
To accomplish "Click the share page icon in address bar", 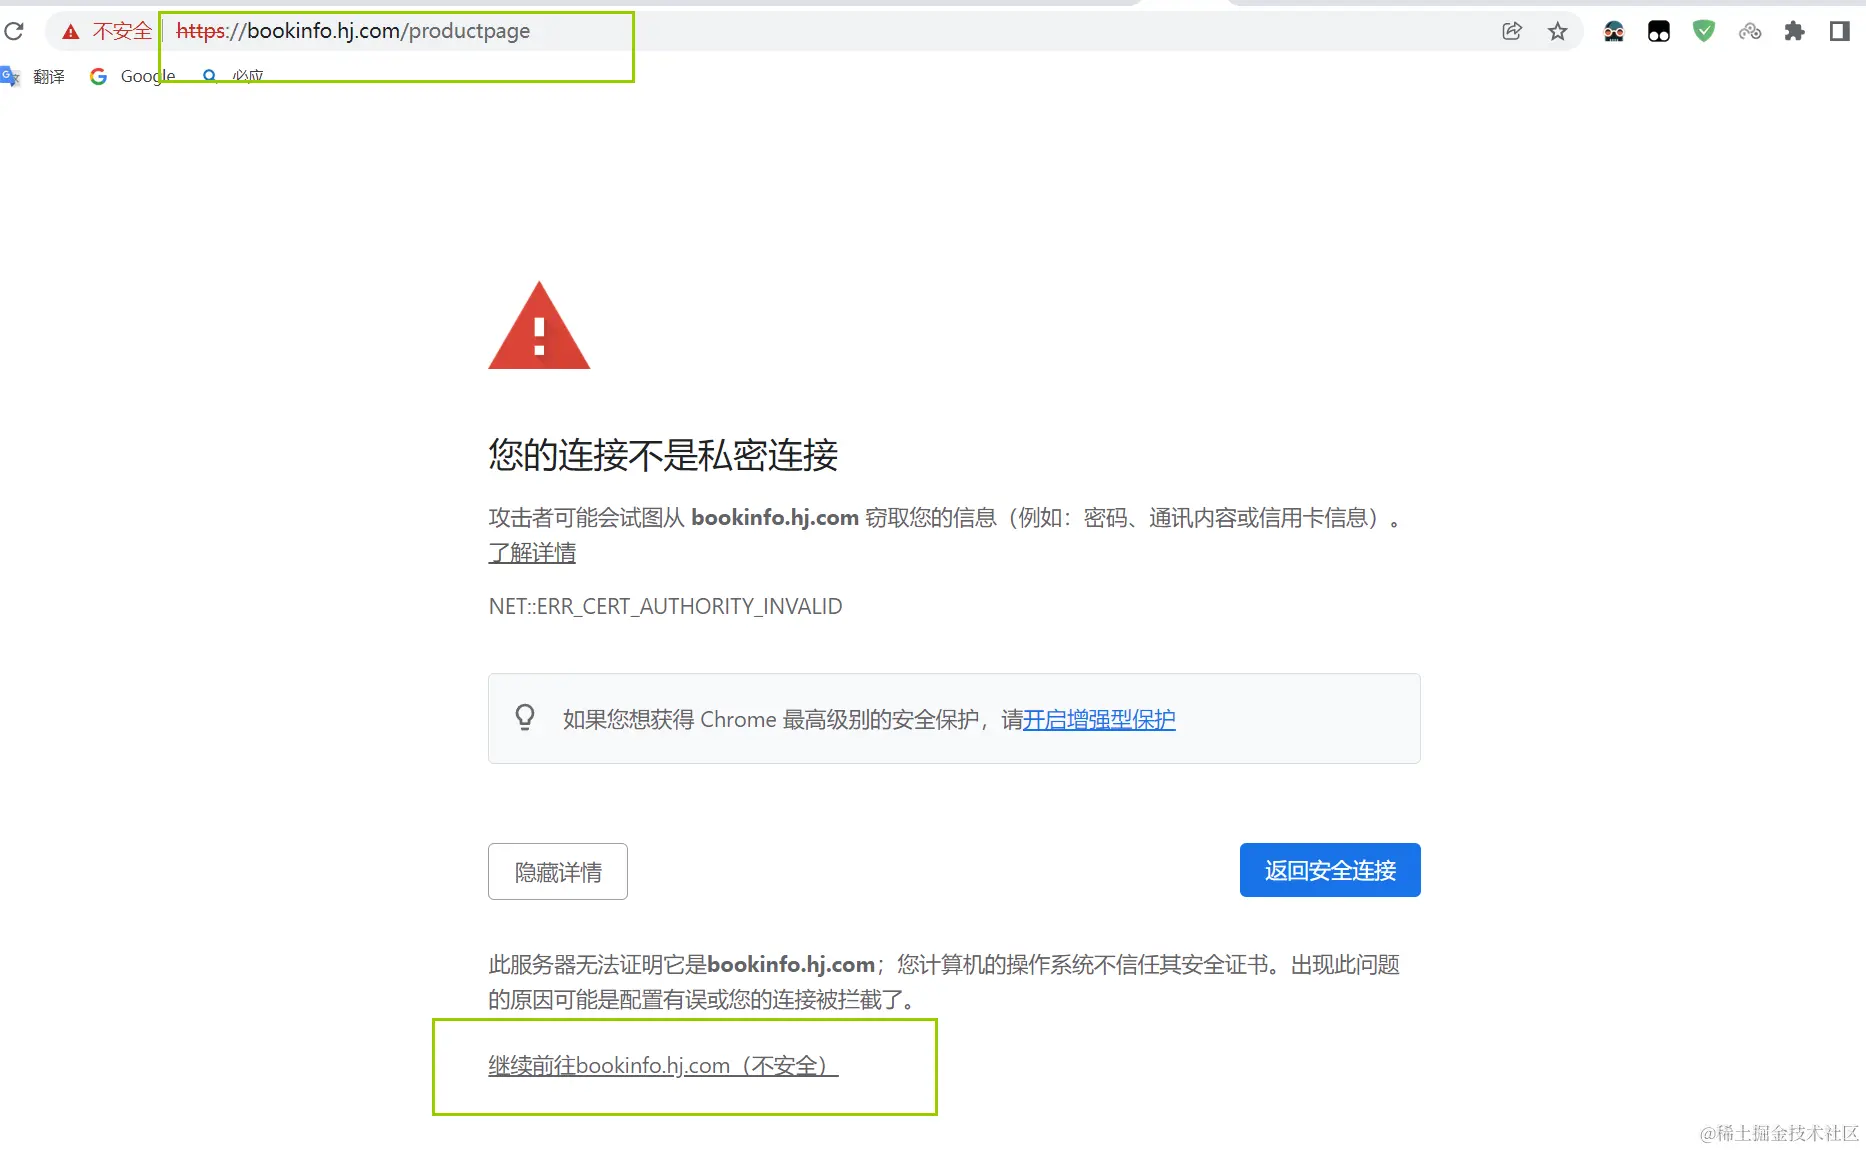I will (1512, 31).
